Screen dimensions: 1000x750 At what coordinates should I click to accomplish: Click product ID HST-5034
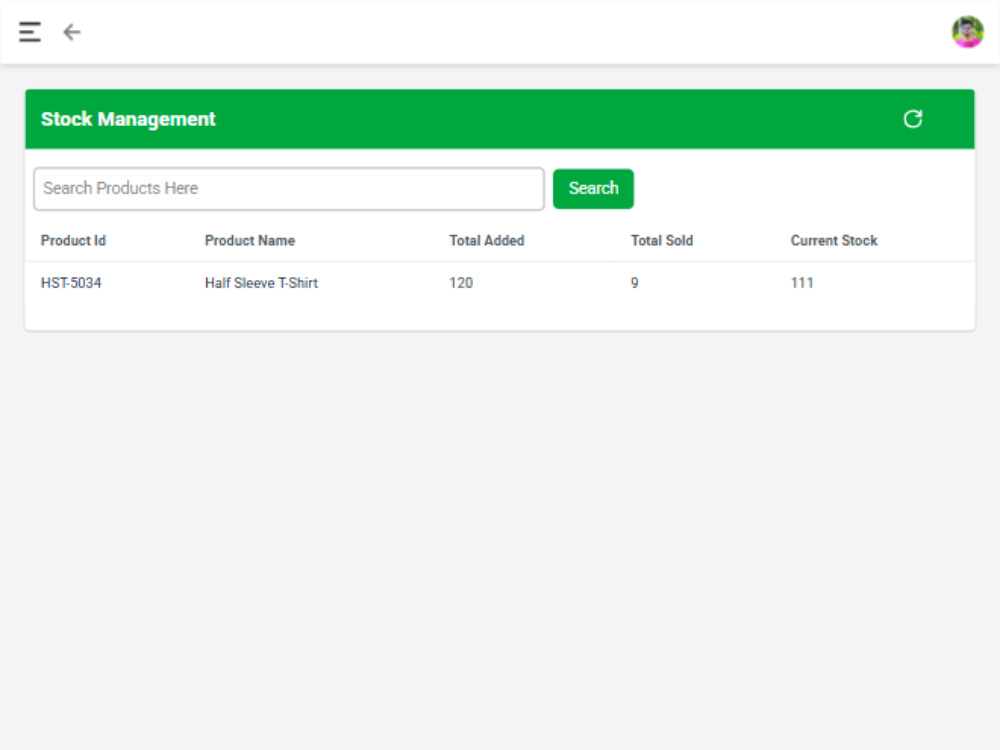coord(71,283)
